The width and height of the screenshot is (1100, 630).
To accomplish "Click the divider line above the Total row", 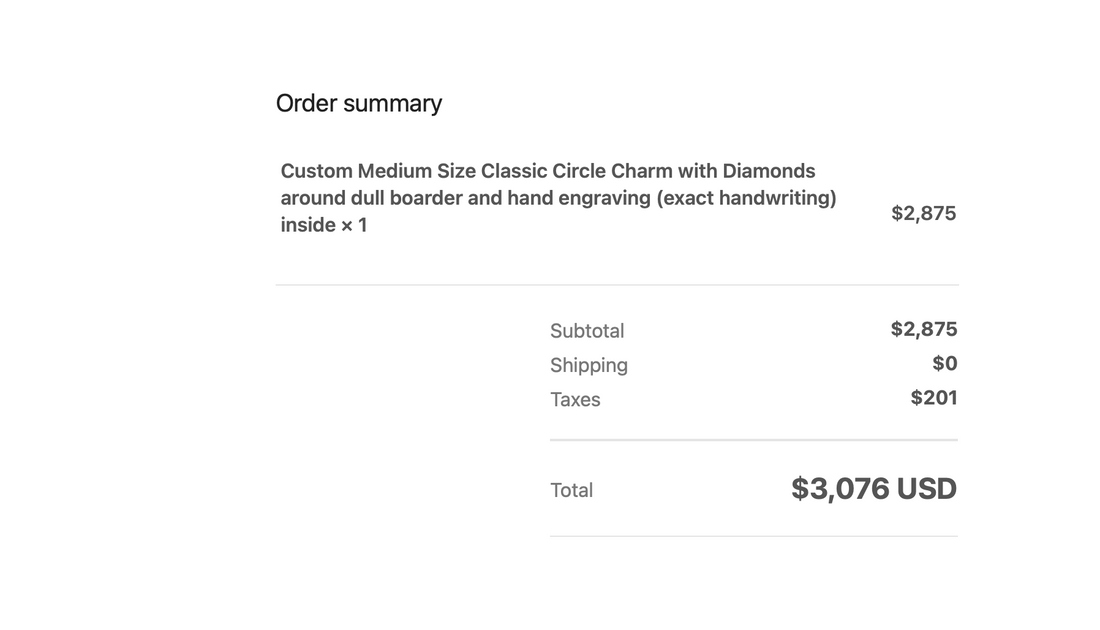I will pyautogui.click(x=753, y=440).
